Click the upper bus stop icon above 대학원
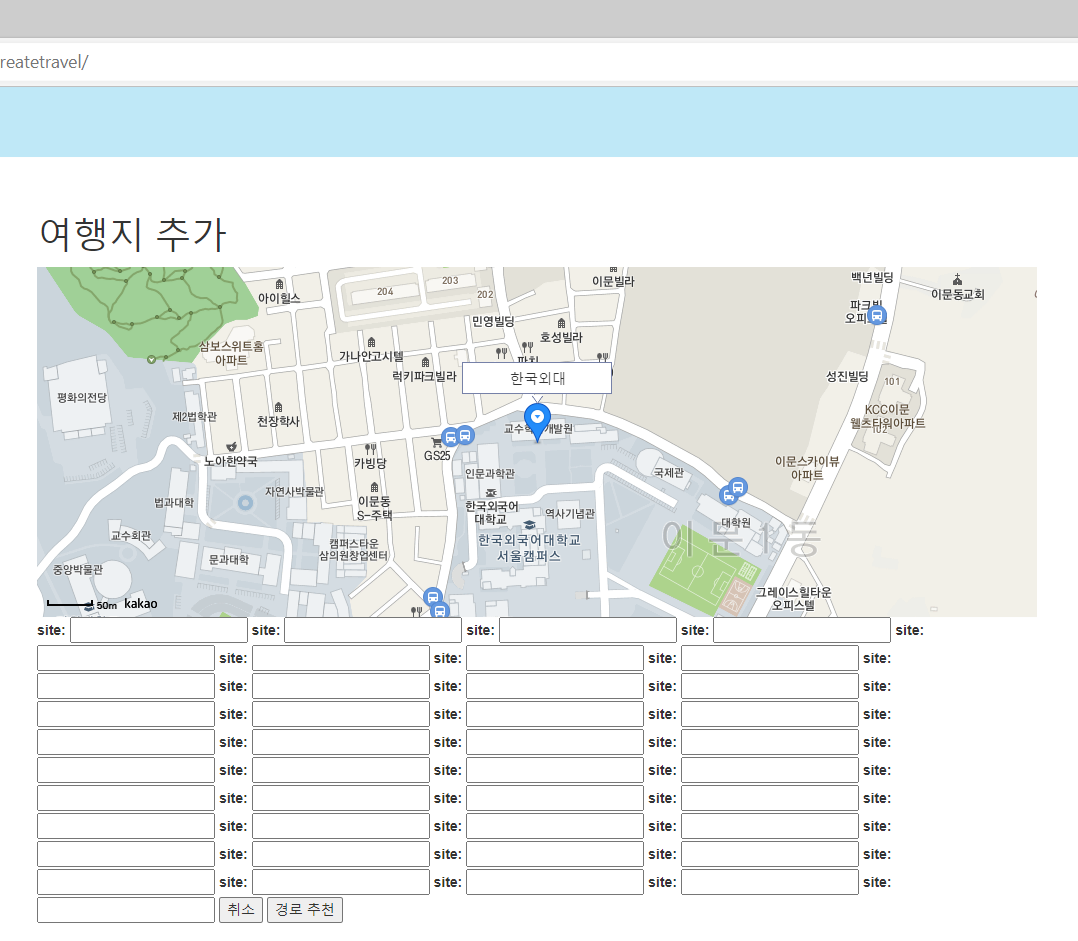The width and height of the screenshot is (1078, 941). point(738,487)
